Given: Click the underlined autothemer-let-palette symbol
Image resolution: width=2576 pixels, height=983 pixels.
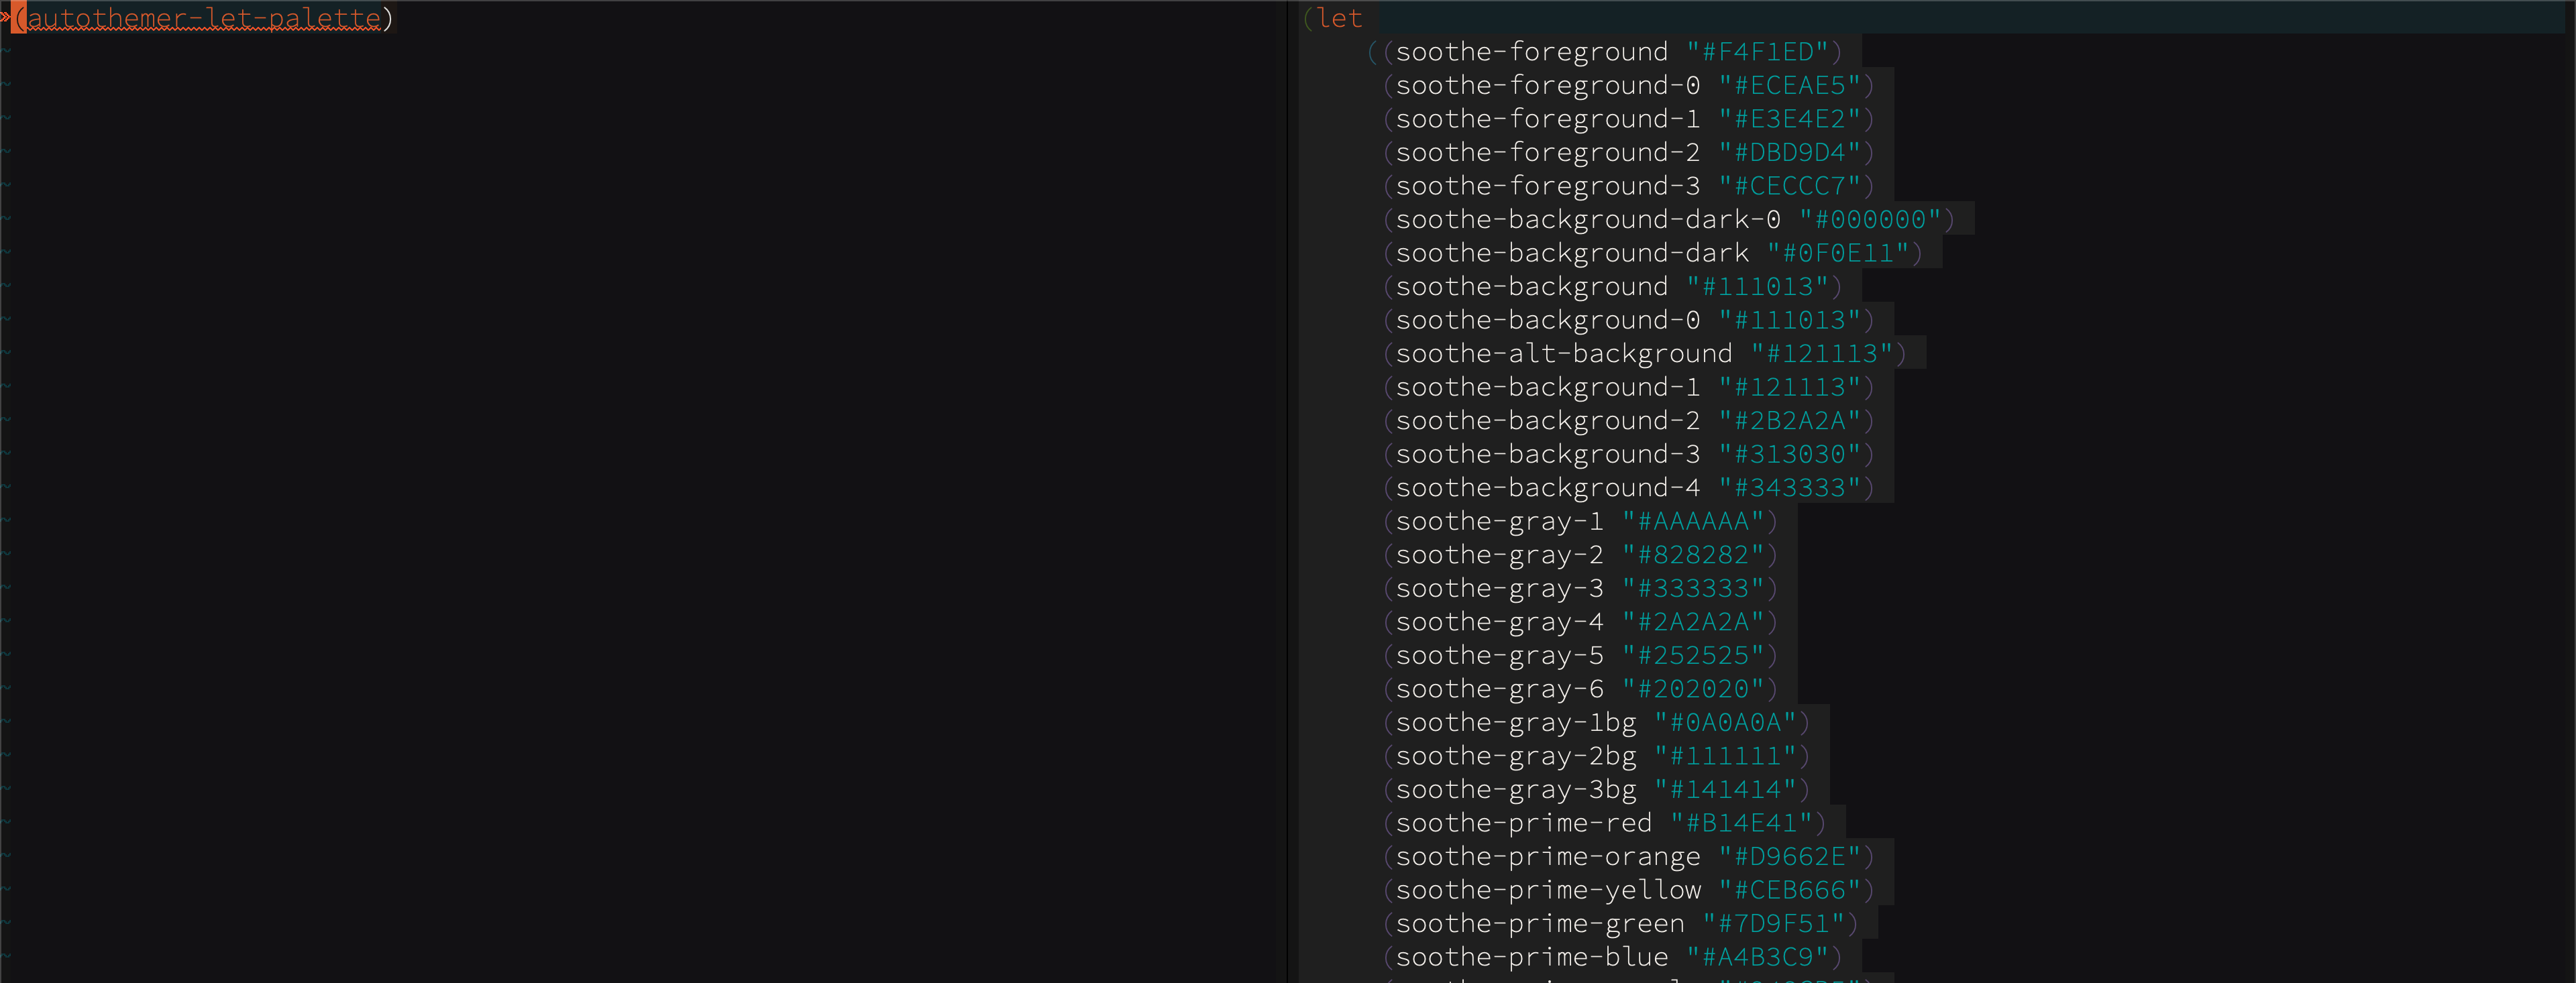Looking at the screenshot, I should pos(204,18).
